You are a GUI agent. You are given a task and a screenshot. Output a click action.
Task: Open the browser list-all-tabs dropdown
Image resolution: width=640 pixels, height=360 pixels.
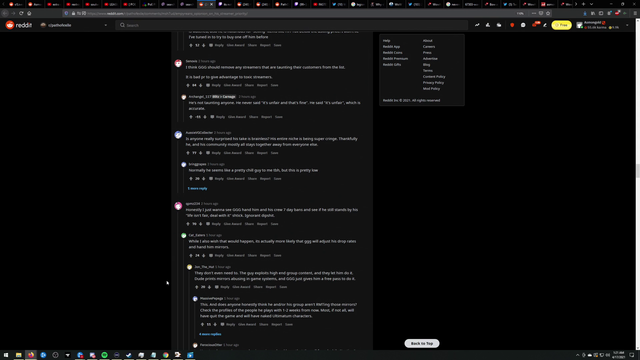click(591, 4)
